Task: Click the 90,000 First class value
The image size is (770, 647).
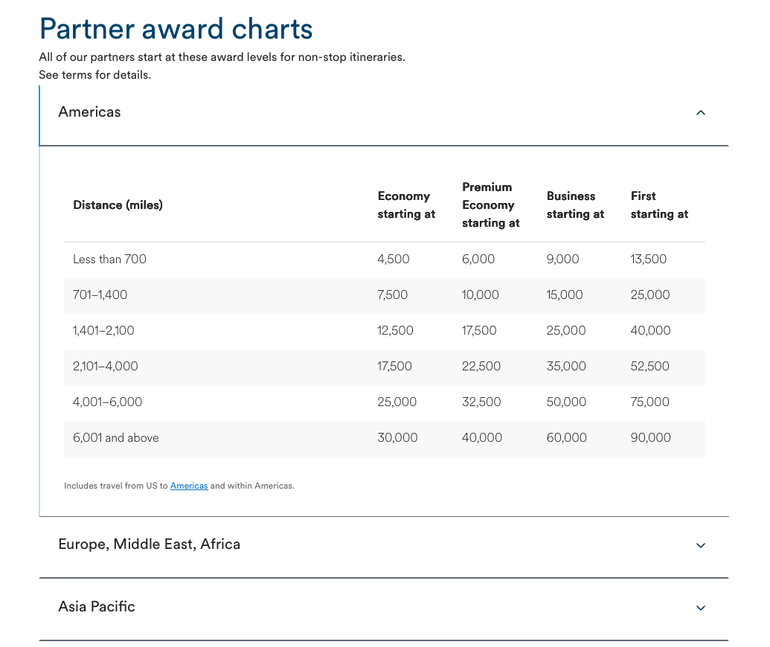Action: pos(651,438)
